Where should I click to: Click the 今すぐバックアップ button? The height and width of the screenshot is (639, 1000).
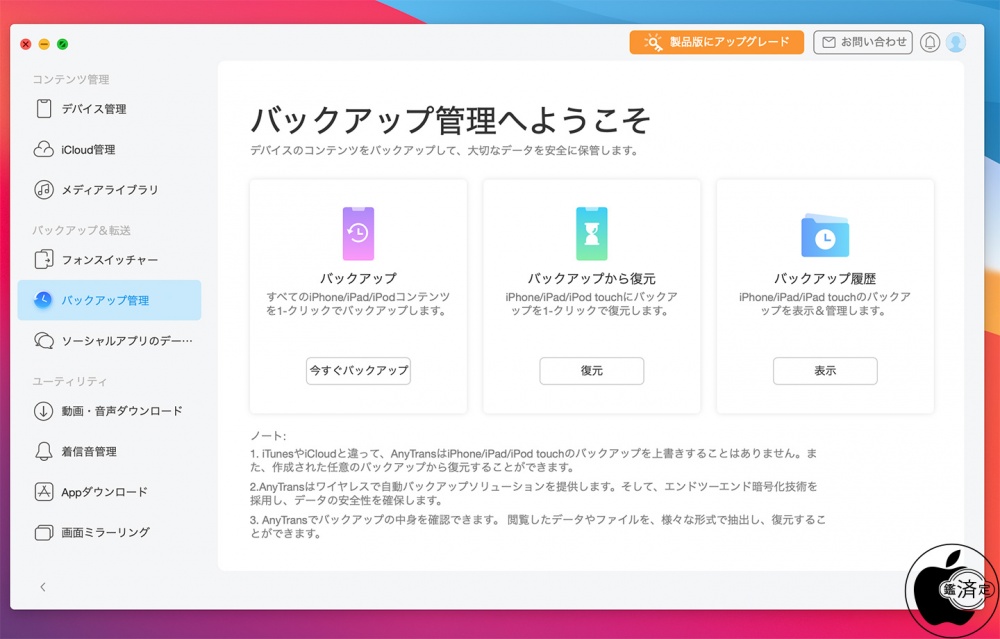tap(358, 371)
